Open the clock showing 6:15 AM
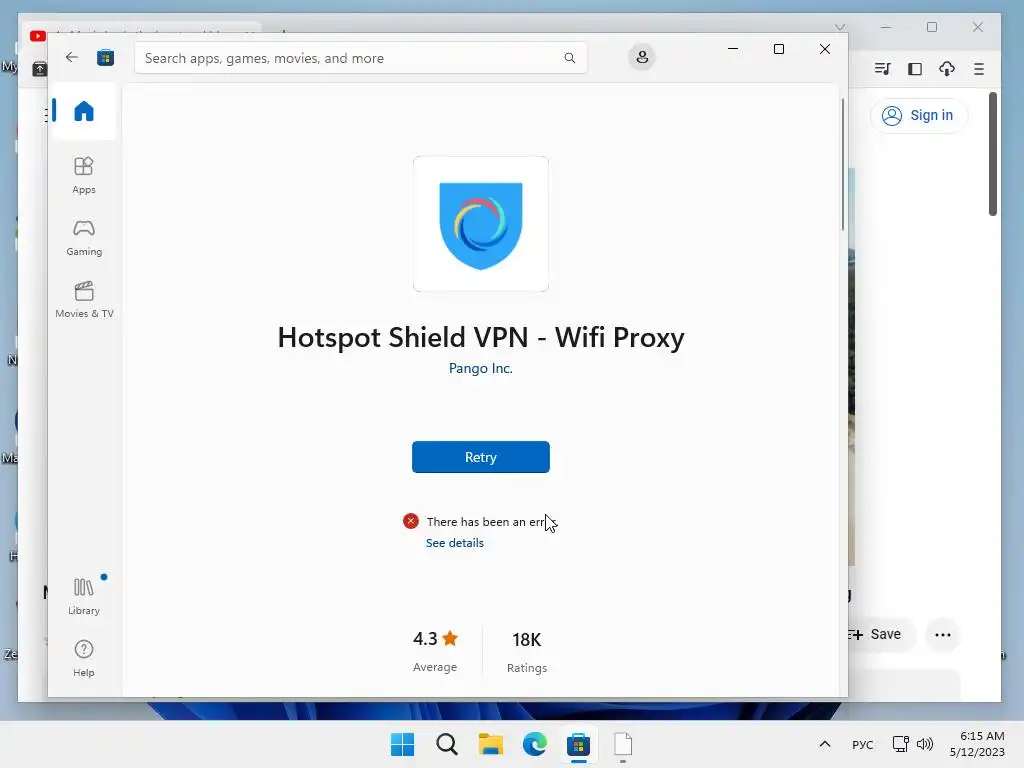This screenshot has width=1024, height=768. [977, 744]
